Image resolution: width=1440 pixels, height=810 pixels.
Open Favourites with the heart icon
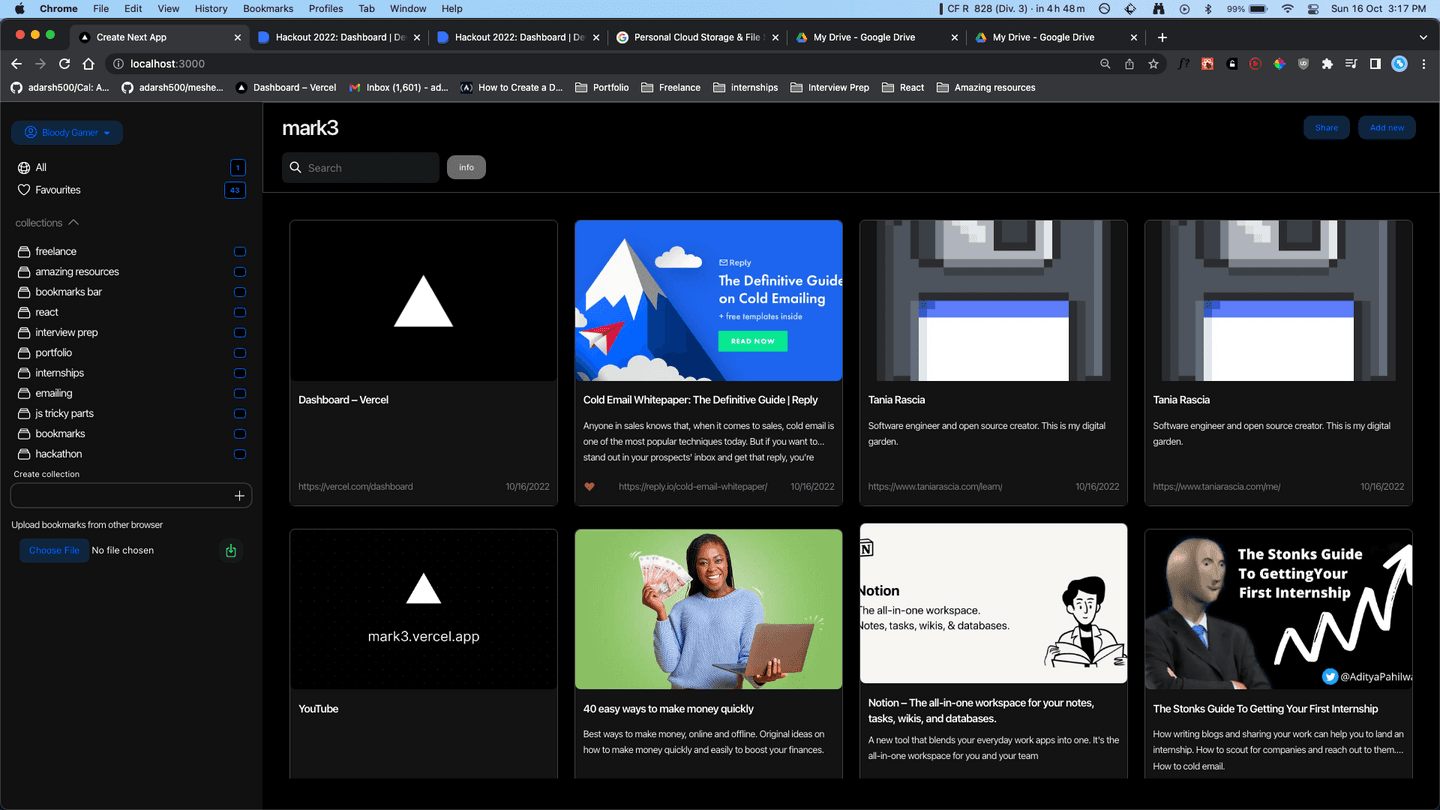coord(24,189)
